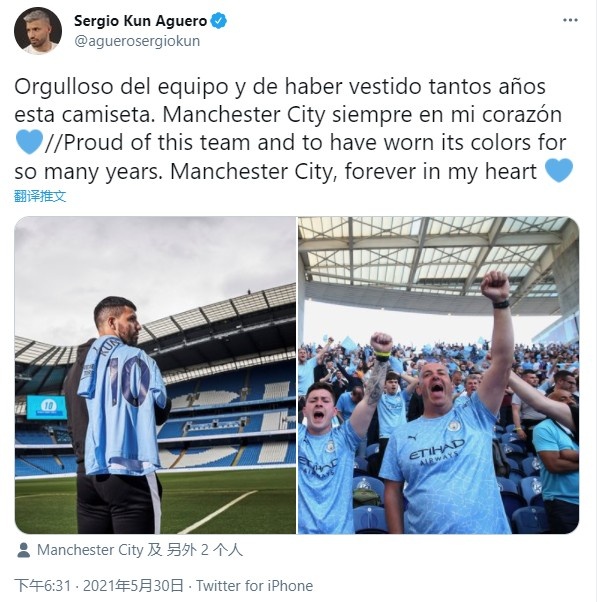
Task: Click the 下午6:31 · 2021年5月30日 timestamp
Action: pyautogui.click(x=99, y=585)
